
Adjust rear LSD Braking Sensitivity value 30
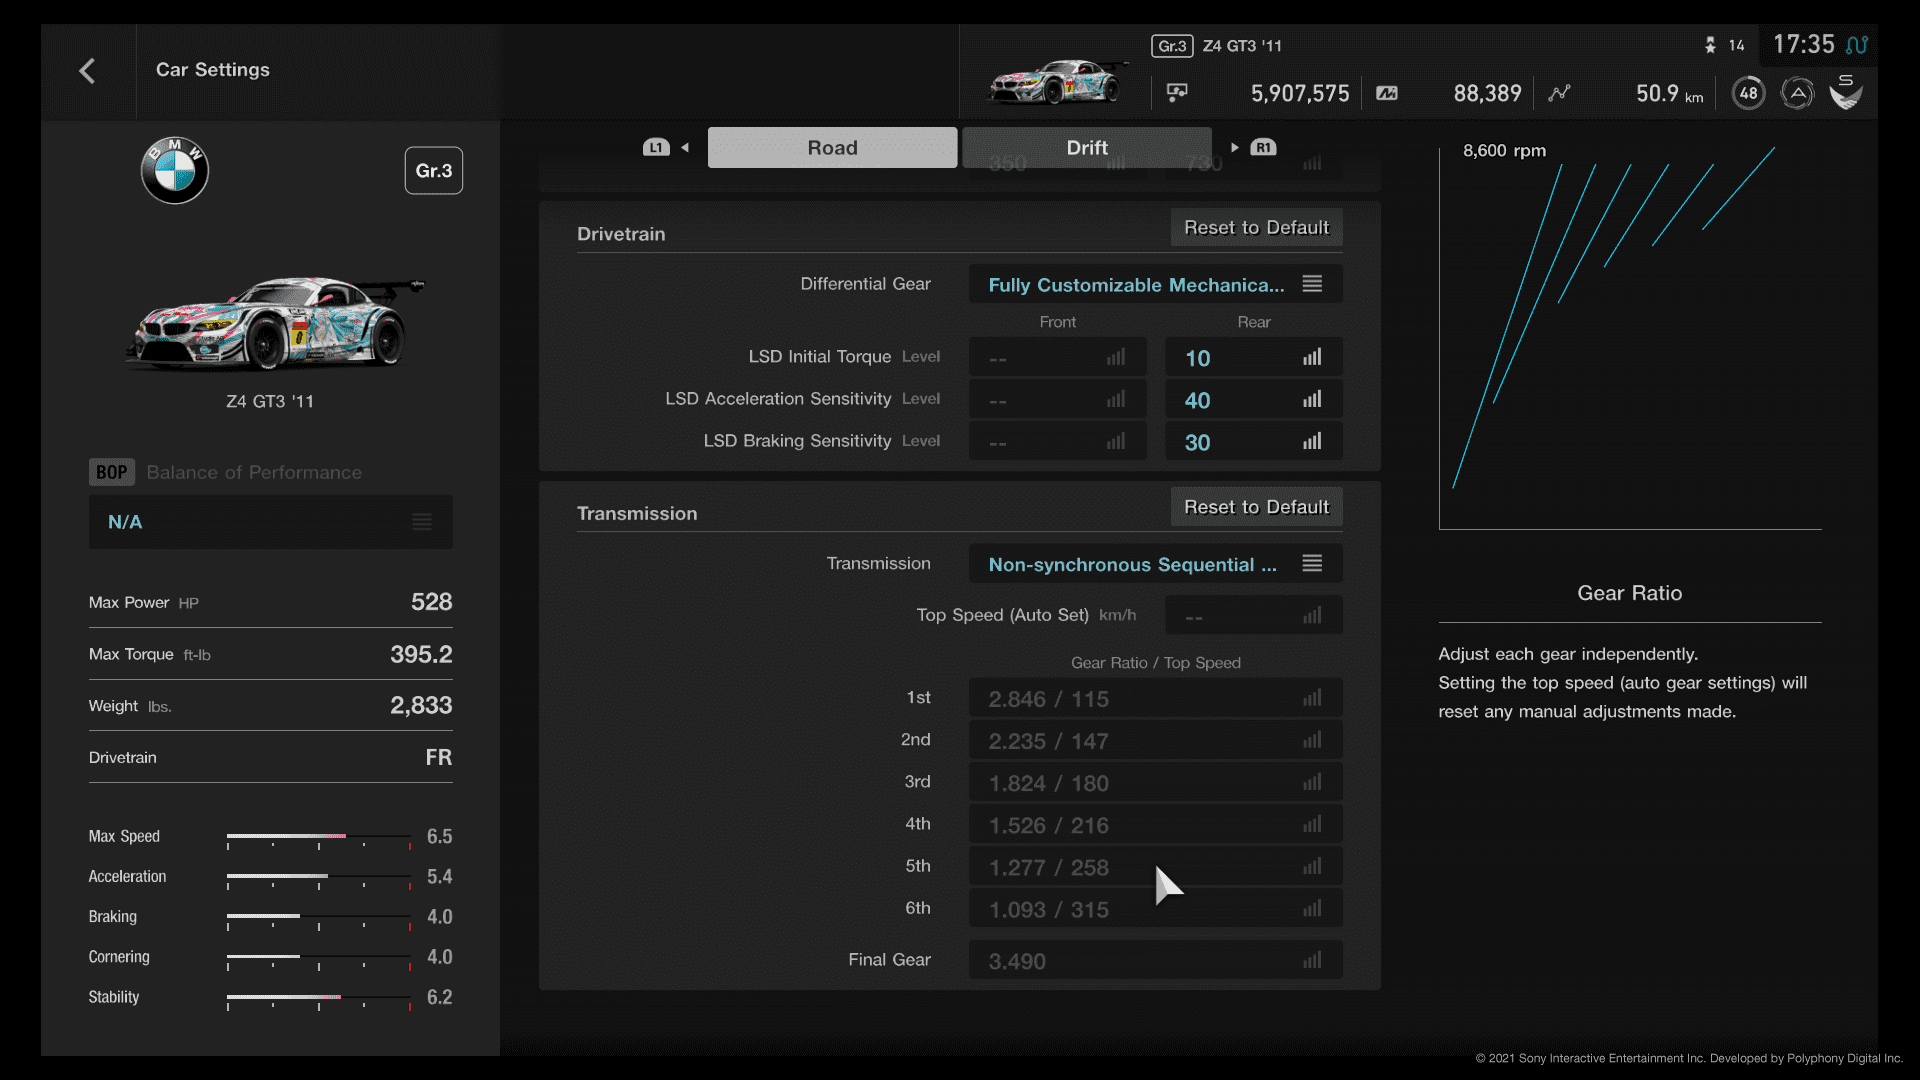(1253, 441)
